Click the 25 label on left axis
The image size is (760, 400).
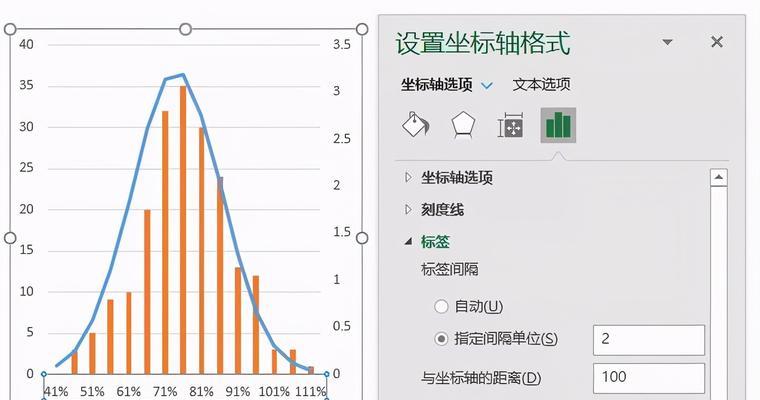26,168
